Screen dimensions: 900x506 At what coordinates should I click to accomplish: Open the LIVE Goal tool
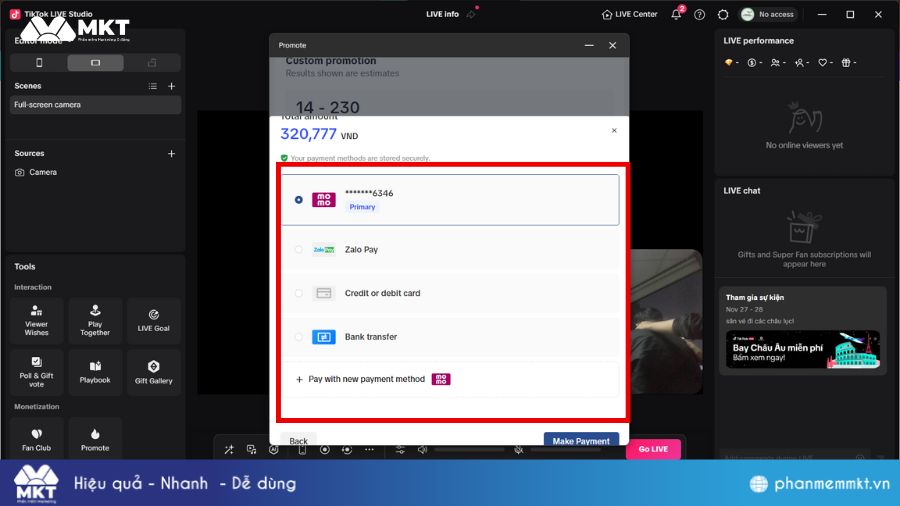click(x=153, y=321)
